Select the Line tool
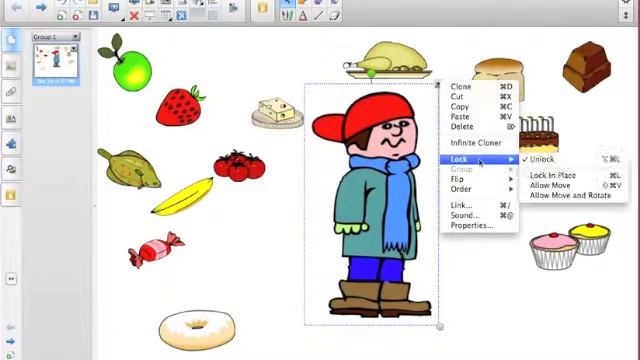This screenshot has width=640, height=360. 318,16
